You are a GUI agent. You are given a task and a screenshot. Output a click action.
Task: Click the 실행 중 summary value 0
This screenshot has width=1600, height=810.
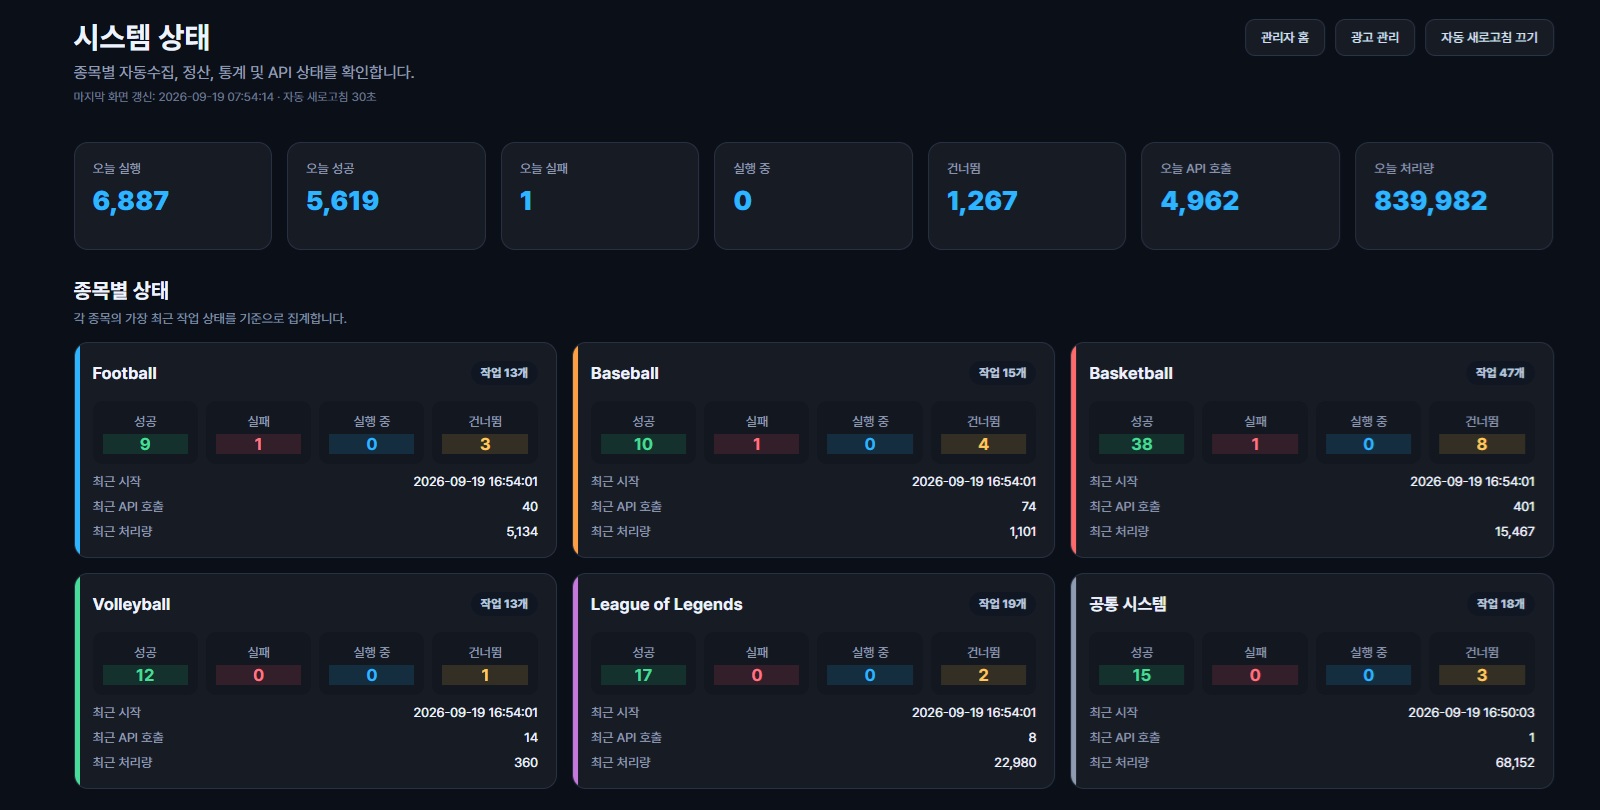click(x=742, y=201)
